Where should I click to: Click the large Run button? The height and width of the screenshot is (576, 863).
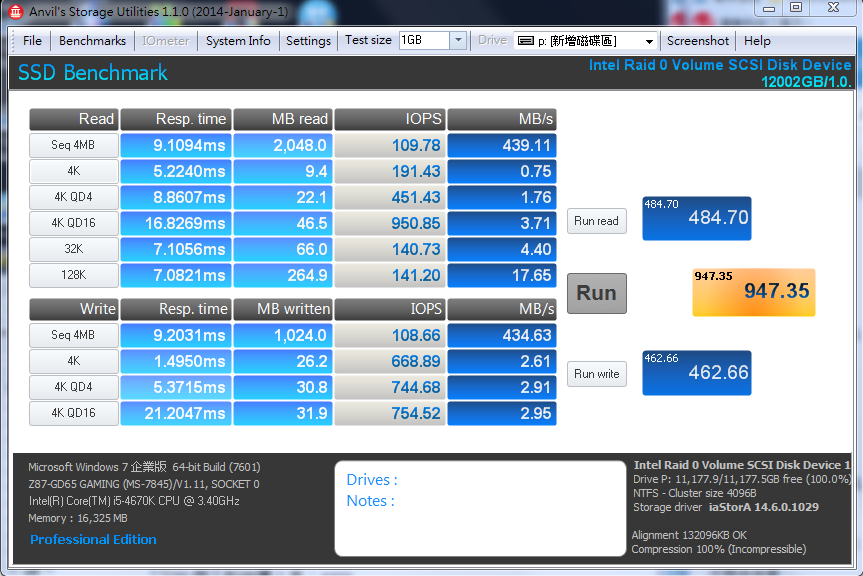(x=597, y=293)
